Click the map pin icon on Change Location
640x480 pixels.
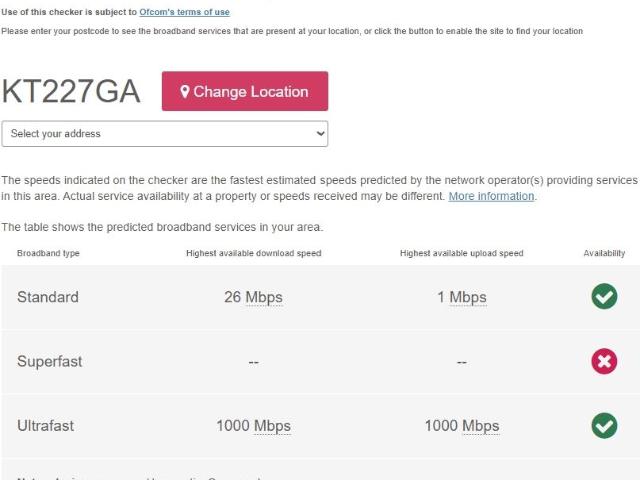pos(185,92)
